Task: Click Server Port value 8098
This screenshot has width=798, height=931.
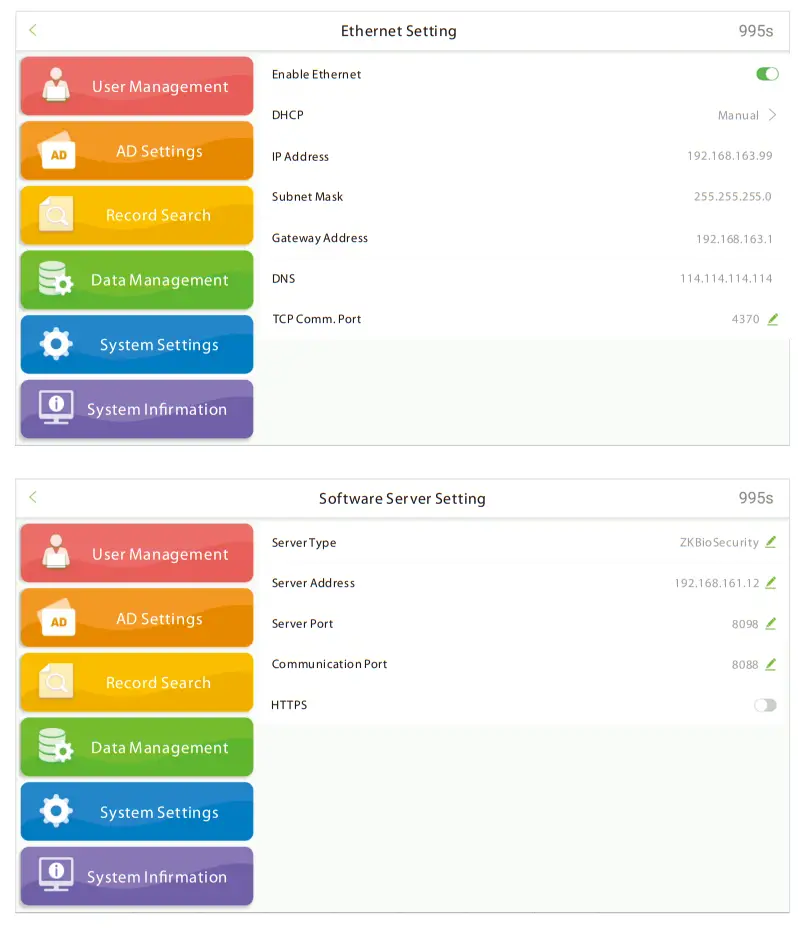Action: coord(745,624)
